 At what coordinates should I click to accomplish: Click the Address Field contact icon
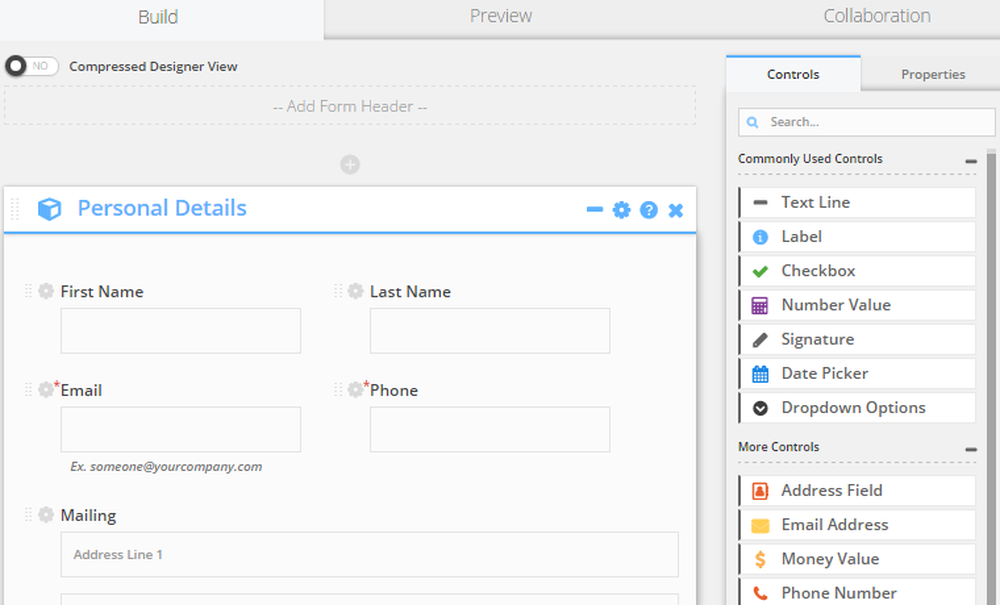[760, 491]
